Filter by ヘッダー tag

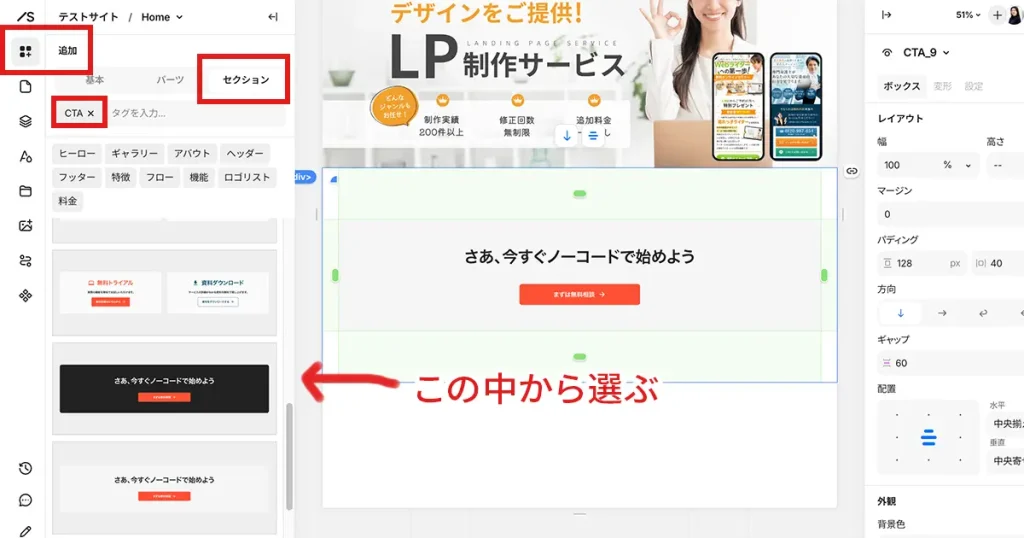[x=245, y=153]
